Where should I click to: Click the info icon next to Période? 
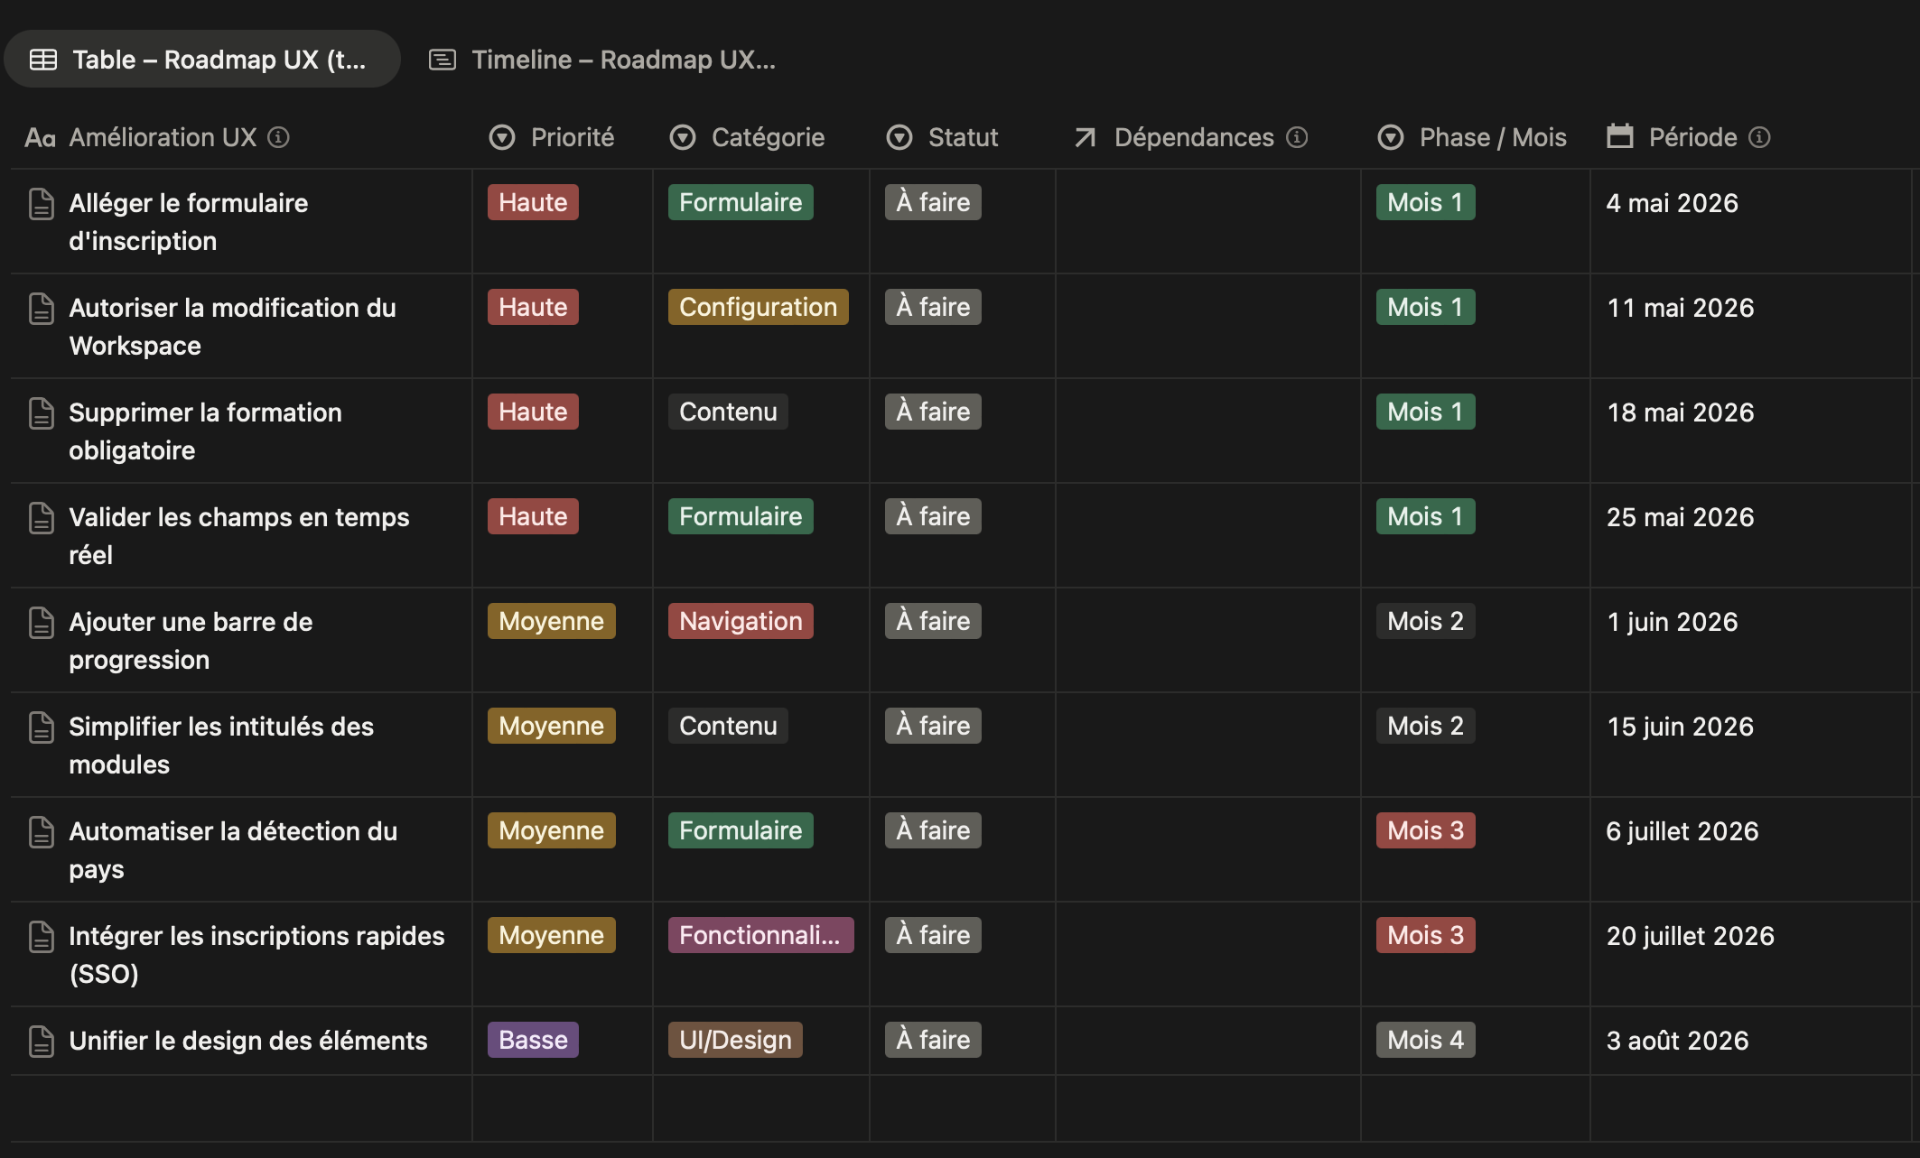pos(1760,137)
